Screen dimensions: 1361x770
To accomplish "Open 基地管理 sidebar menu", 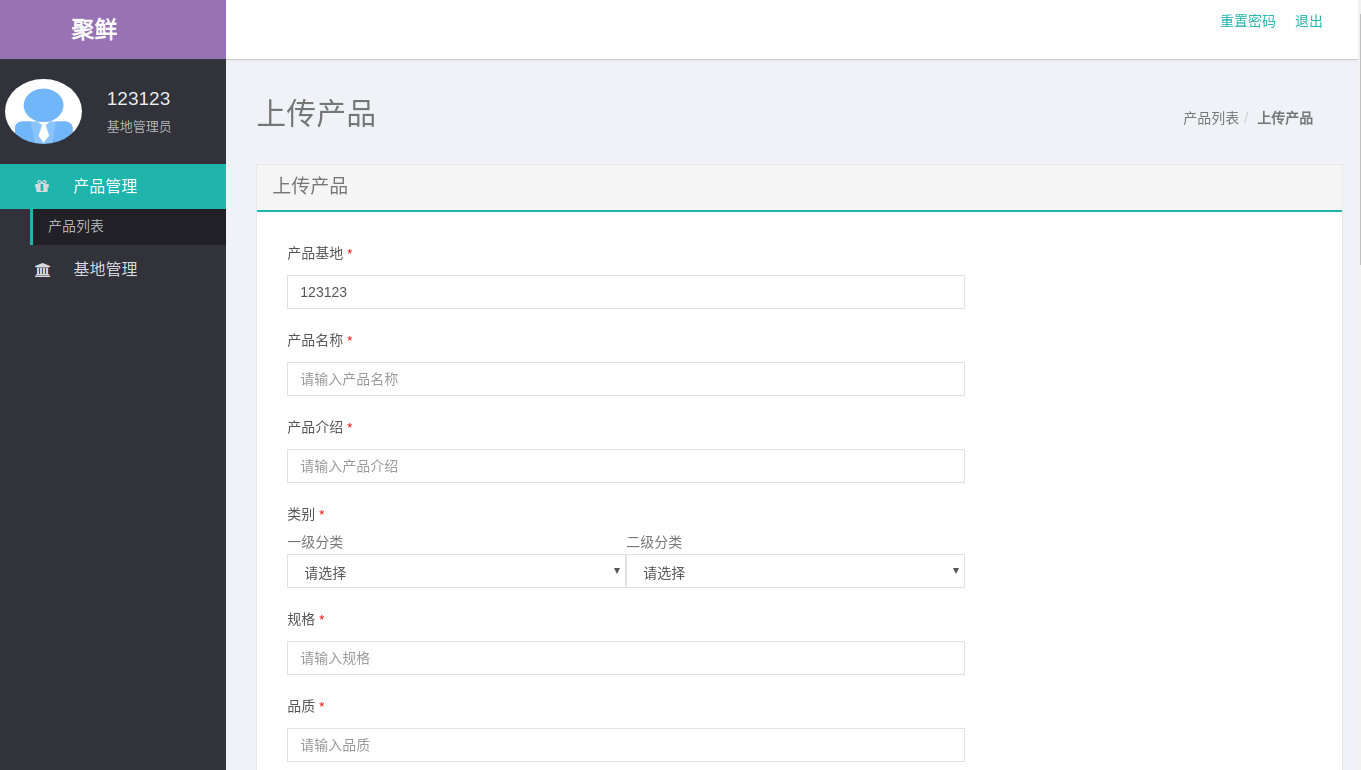I will (105, 269).
